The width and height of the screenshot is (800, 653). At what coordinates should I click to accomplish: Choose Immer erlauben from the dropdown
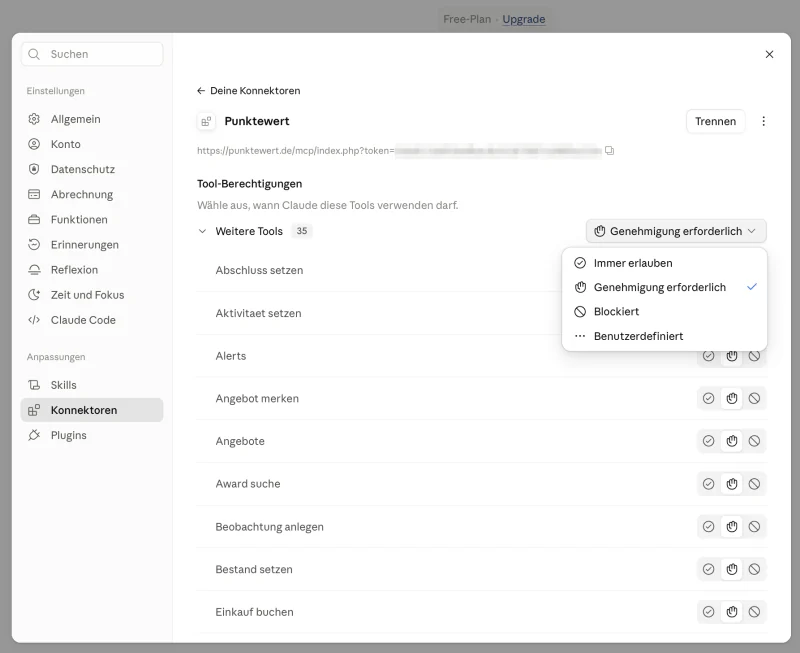tap(664, 263)
